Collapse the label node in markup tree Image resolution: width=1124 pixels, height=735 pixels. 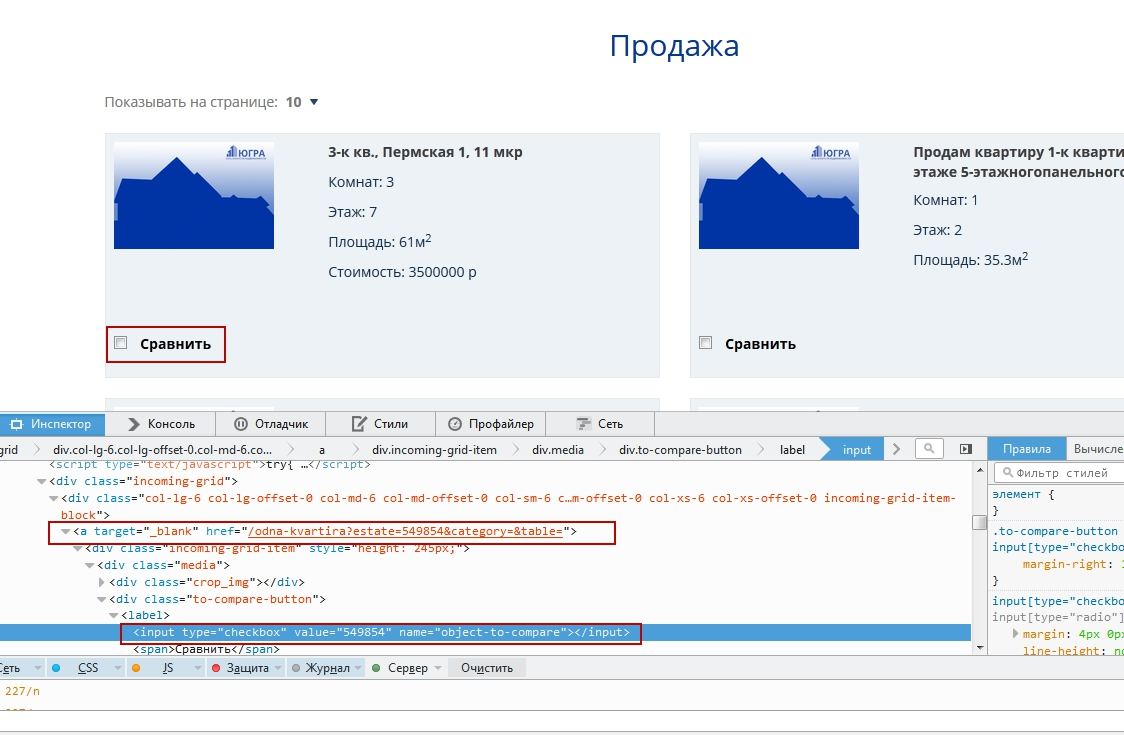[x=113, y=615]
